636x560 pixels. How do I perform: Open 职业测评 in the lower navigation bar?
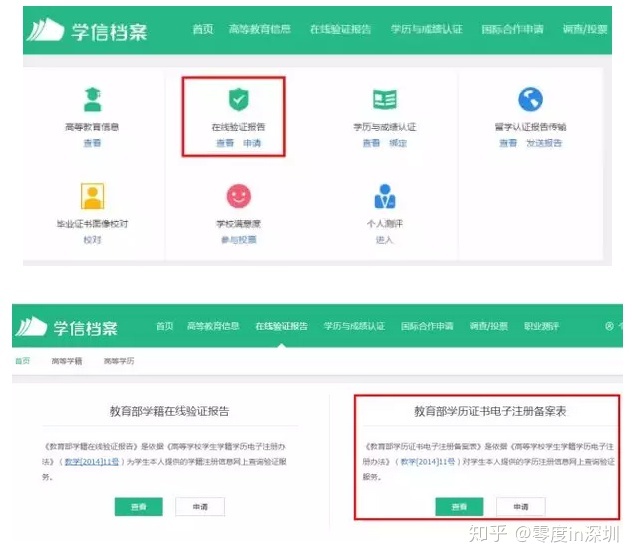(541, 326)
